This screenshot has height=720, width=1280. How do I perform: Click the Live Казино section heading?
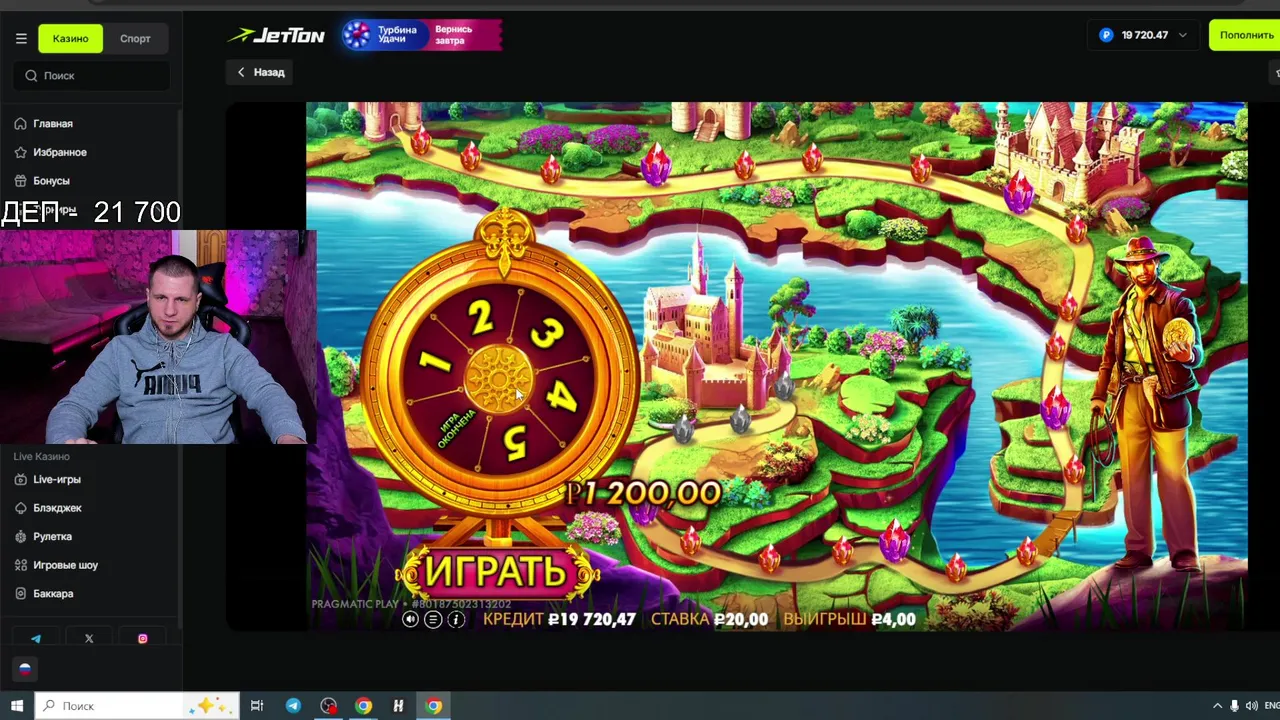tap(41, 457)
